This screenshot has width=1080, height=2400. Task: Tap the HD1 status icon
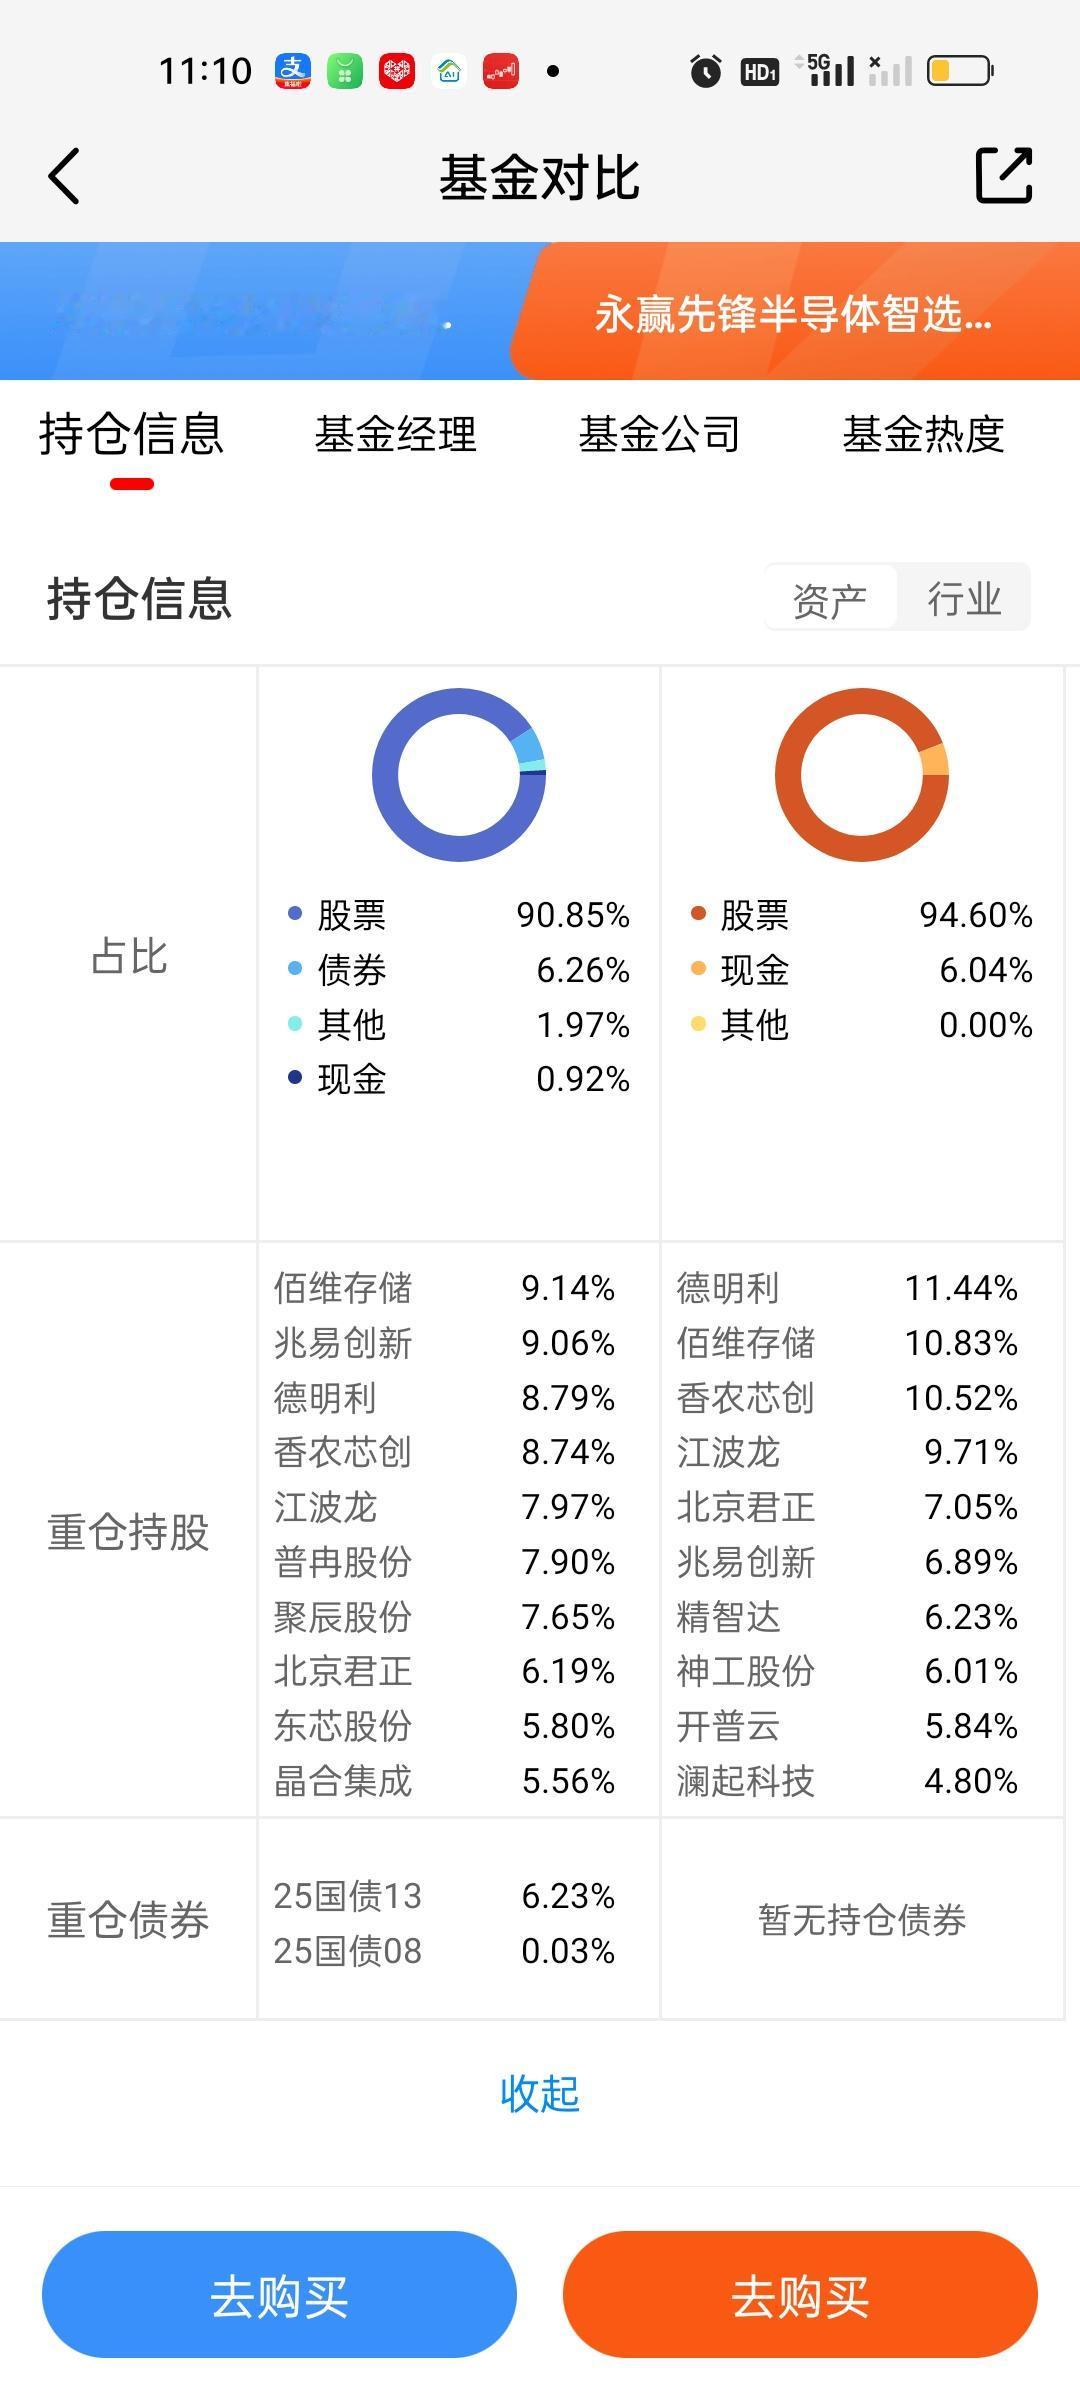pos(759,71)
